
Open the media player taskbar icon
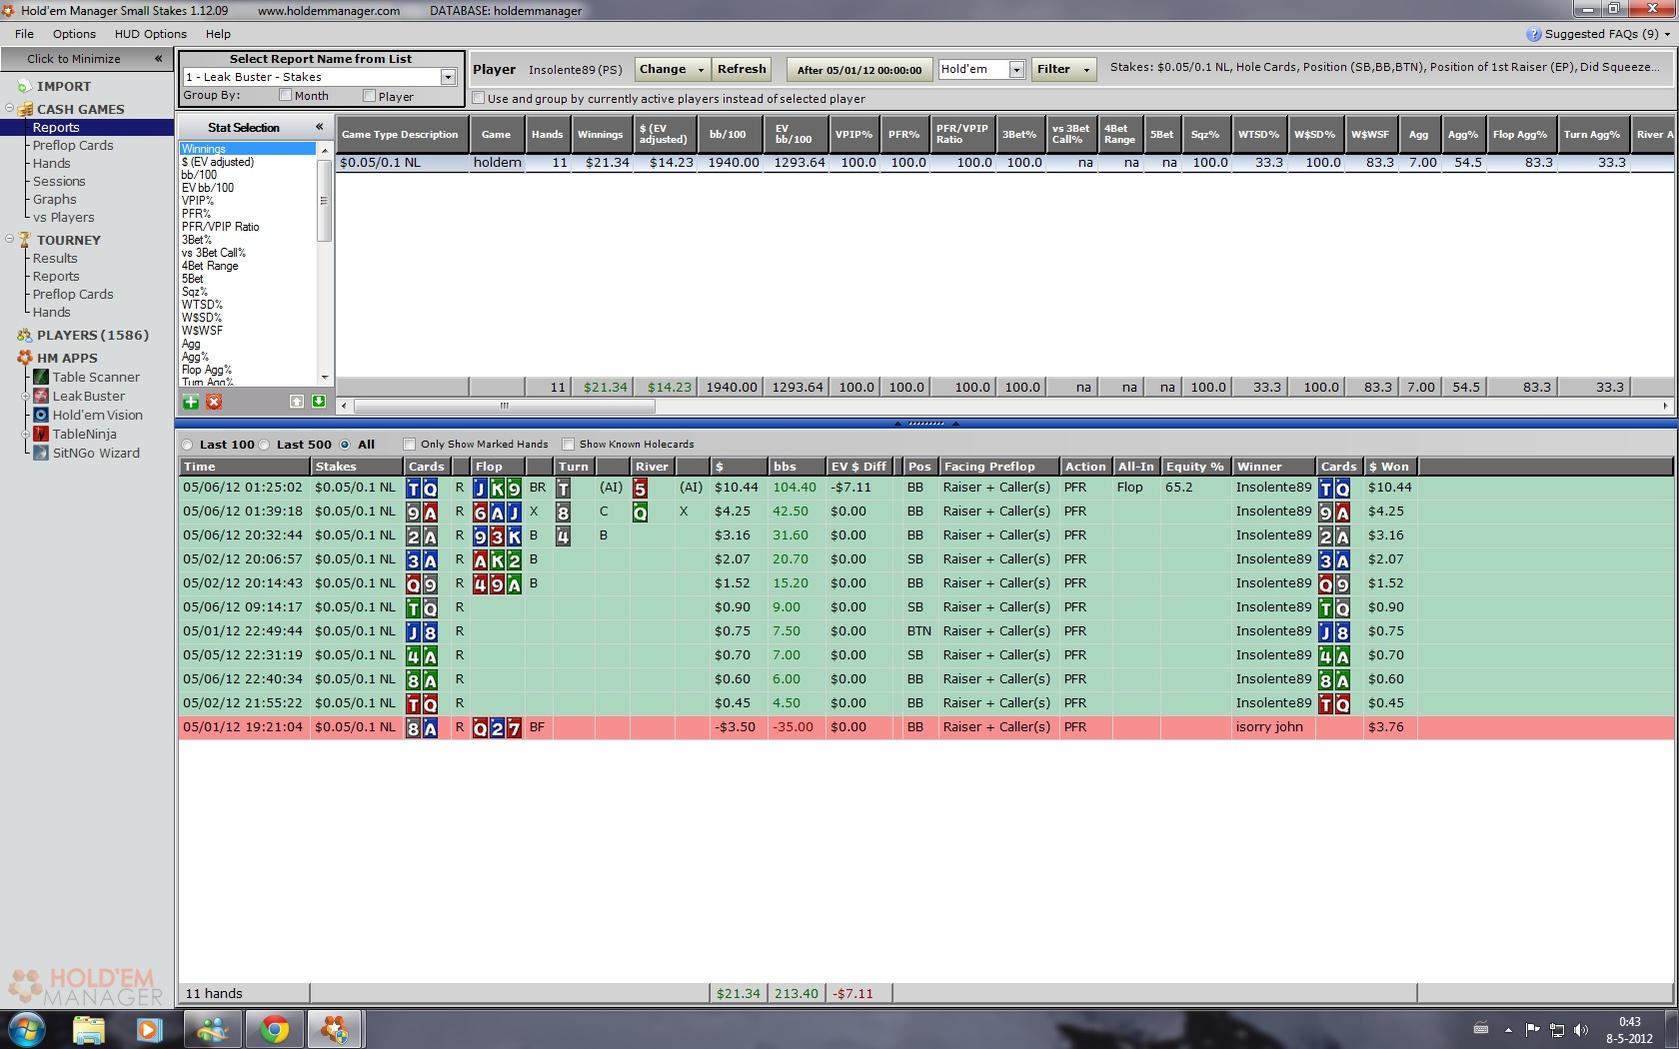click(149, 1029)
